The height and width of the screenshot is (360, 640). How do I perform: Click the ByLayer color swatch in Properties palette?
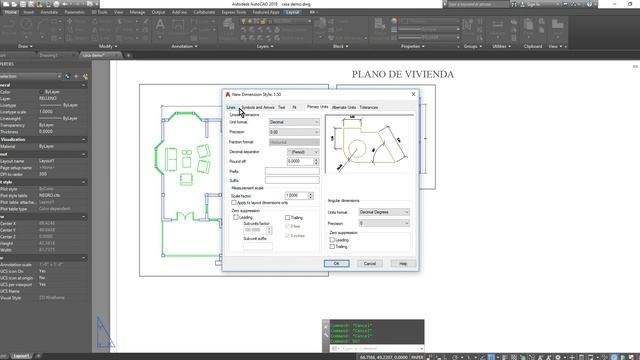pos(41,92)
